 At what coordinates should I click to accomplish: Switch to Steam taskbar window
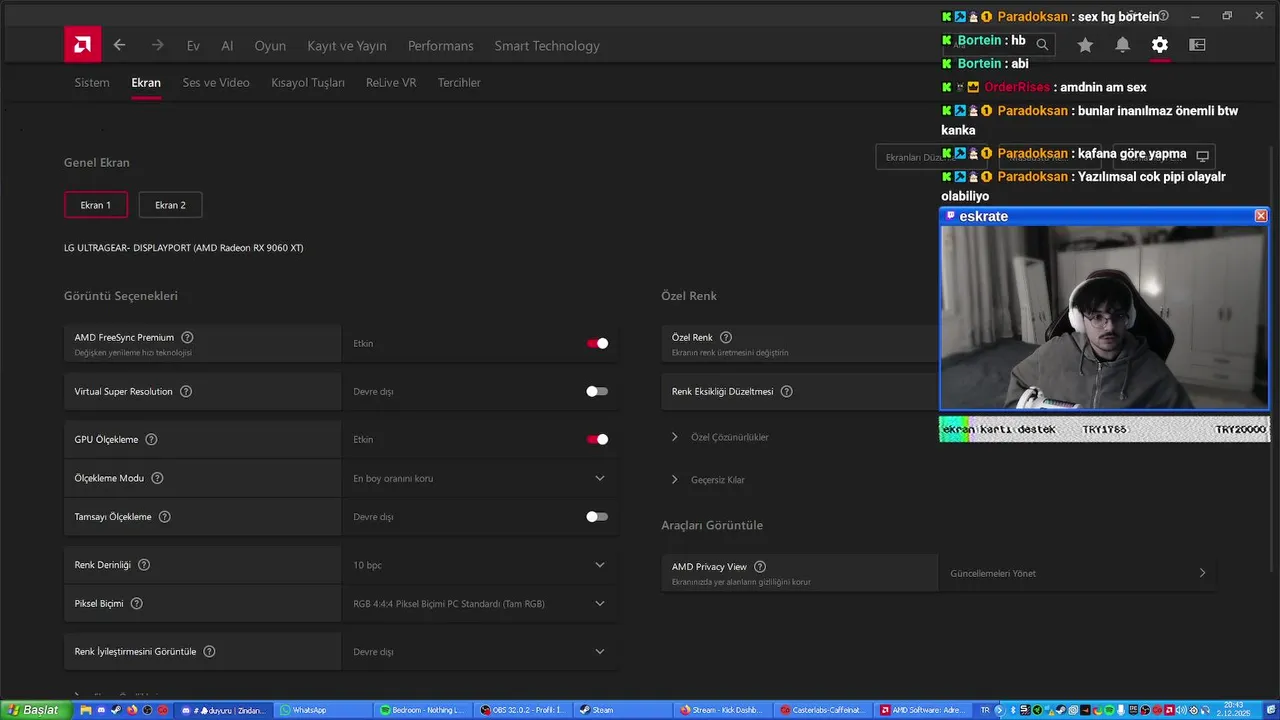(623, 710)
